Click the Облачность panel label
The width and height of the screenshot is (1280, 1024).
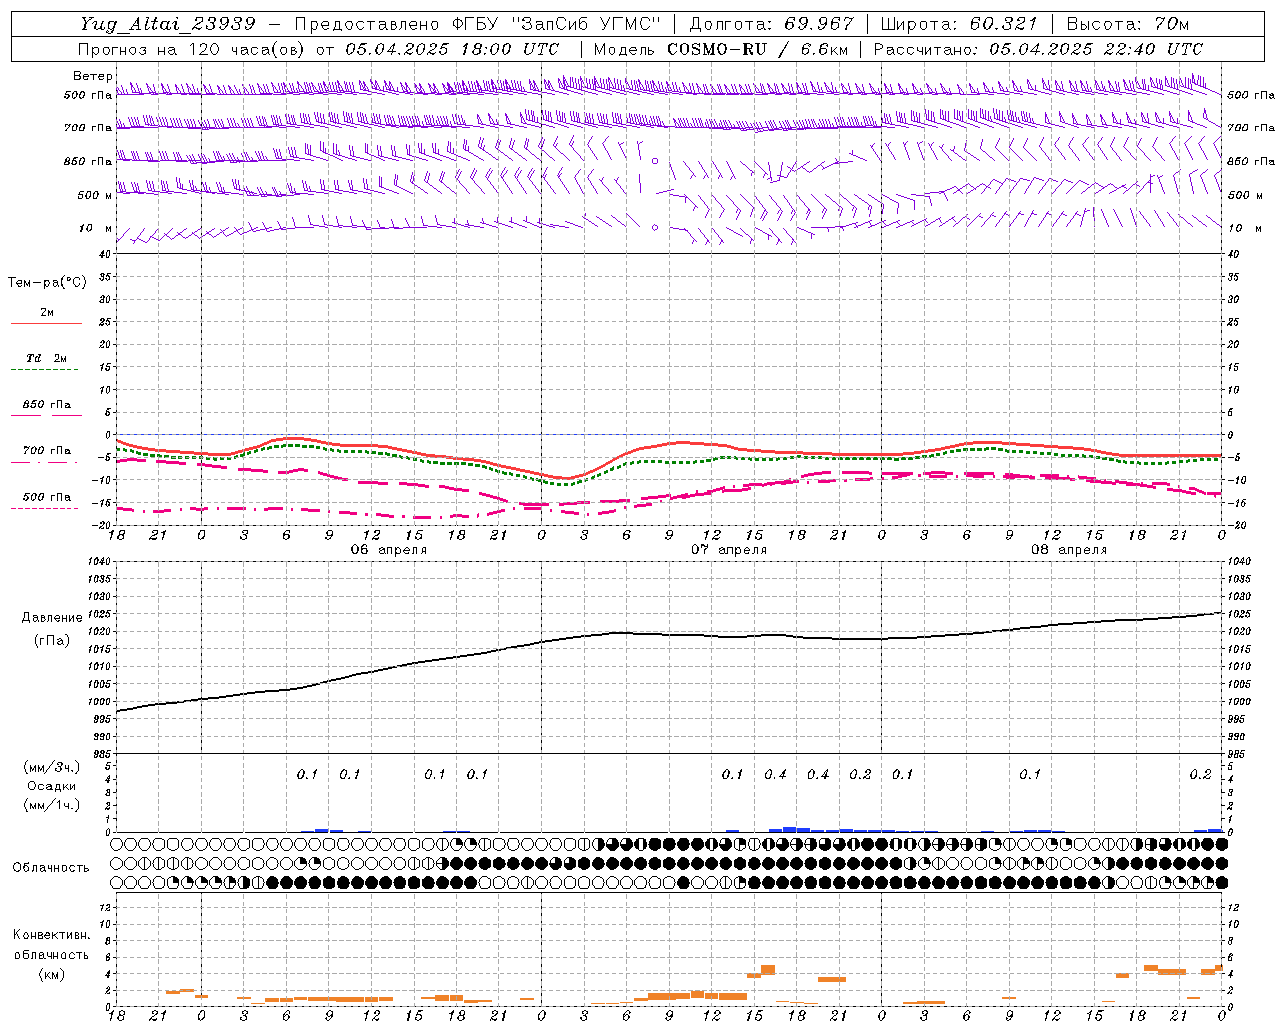pyautogui.click(x=51, y=867)
